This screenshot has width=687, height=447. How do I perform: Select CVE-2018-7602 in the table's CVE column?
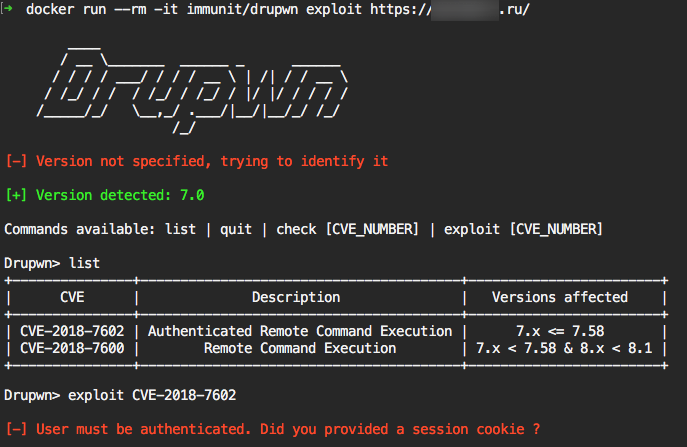pos(72,331)
